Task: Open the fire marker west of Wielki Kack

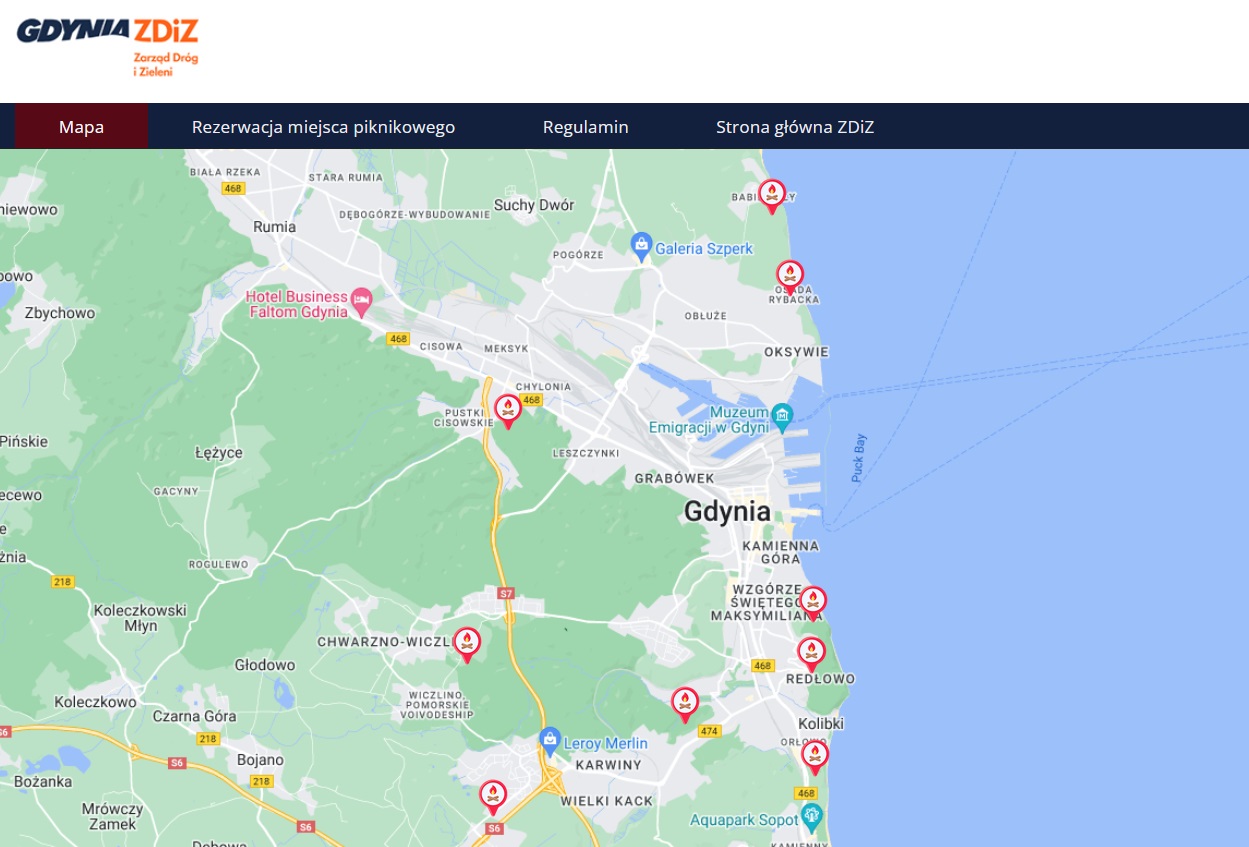Action: [493, 796]
